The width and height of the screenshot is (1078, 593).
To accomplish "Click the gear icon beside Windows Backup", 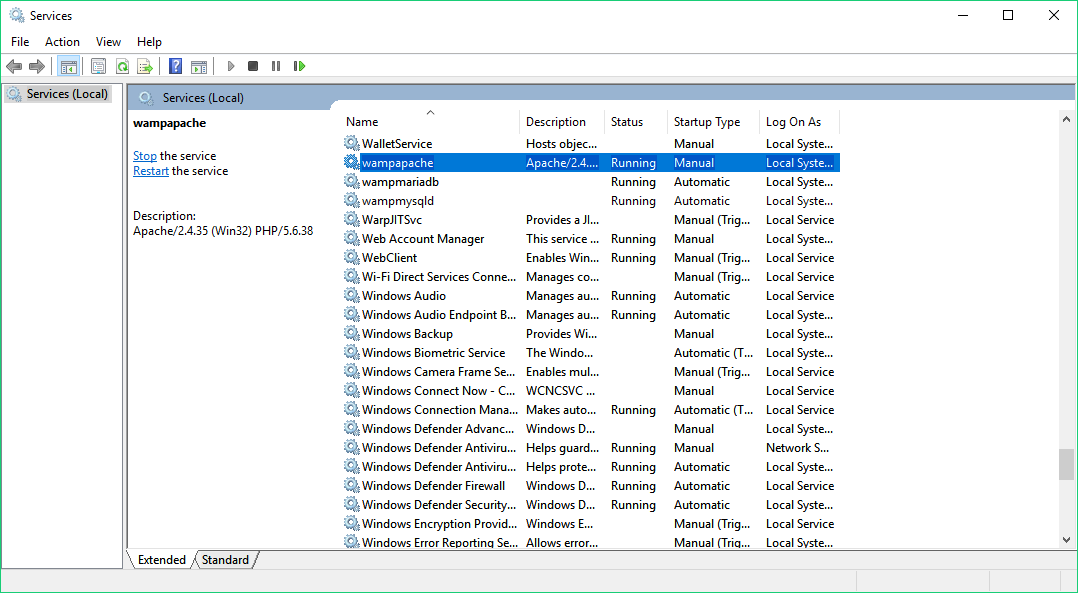I will click(351, 334).
